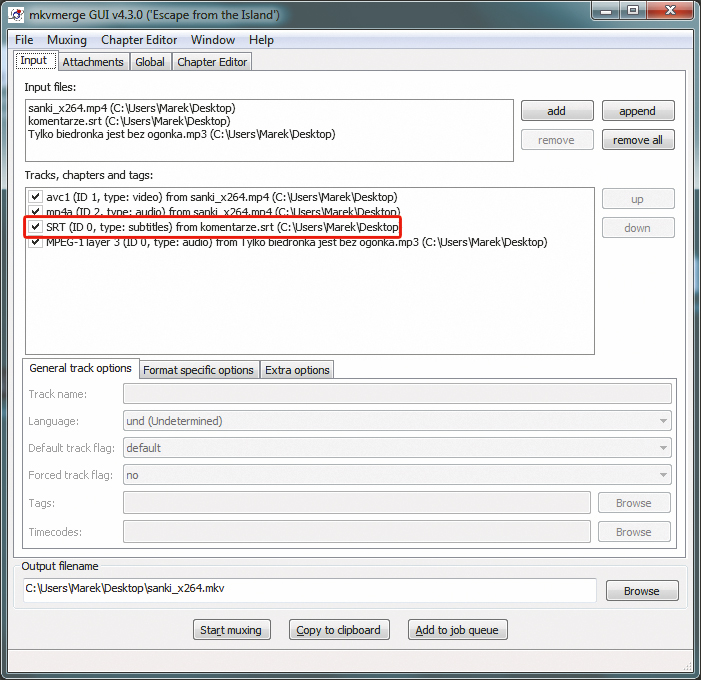Switch to the Attachments tab
The image size is (701, 680).
tap(94, 62)
